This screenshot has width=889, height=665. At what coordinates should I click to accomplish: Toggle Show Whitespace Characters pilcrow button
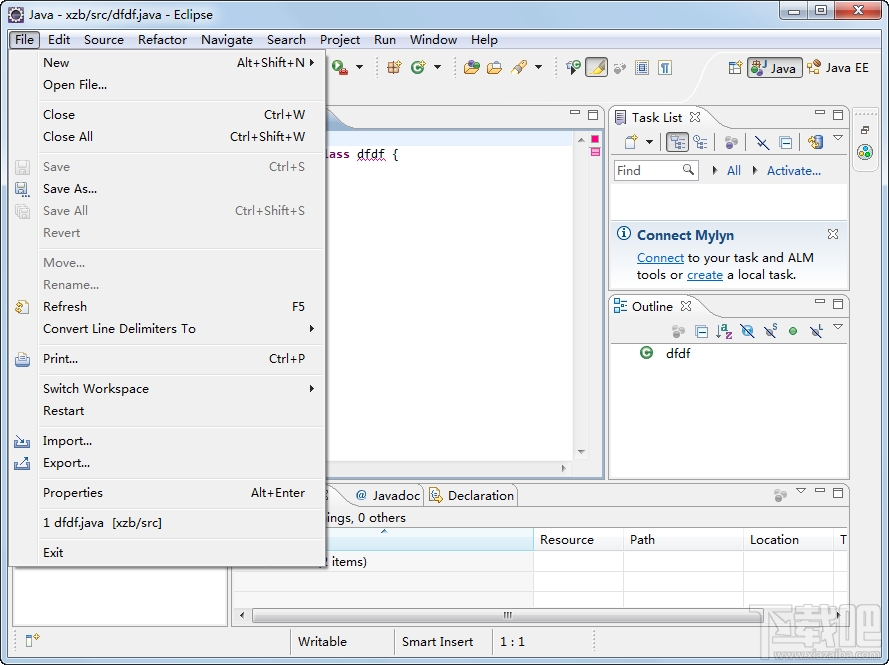click(x=664, y=67)
